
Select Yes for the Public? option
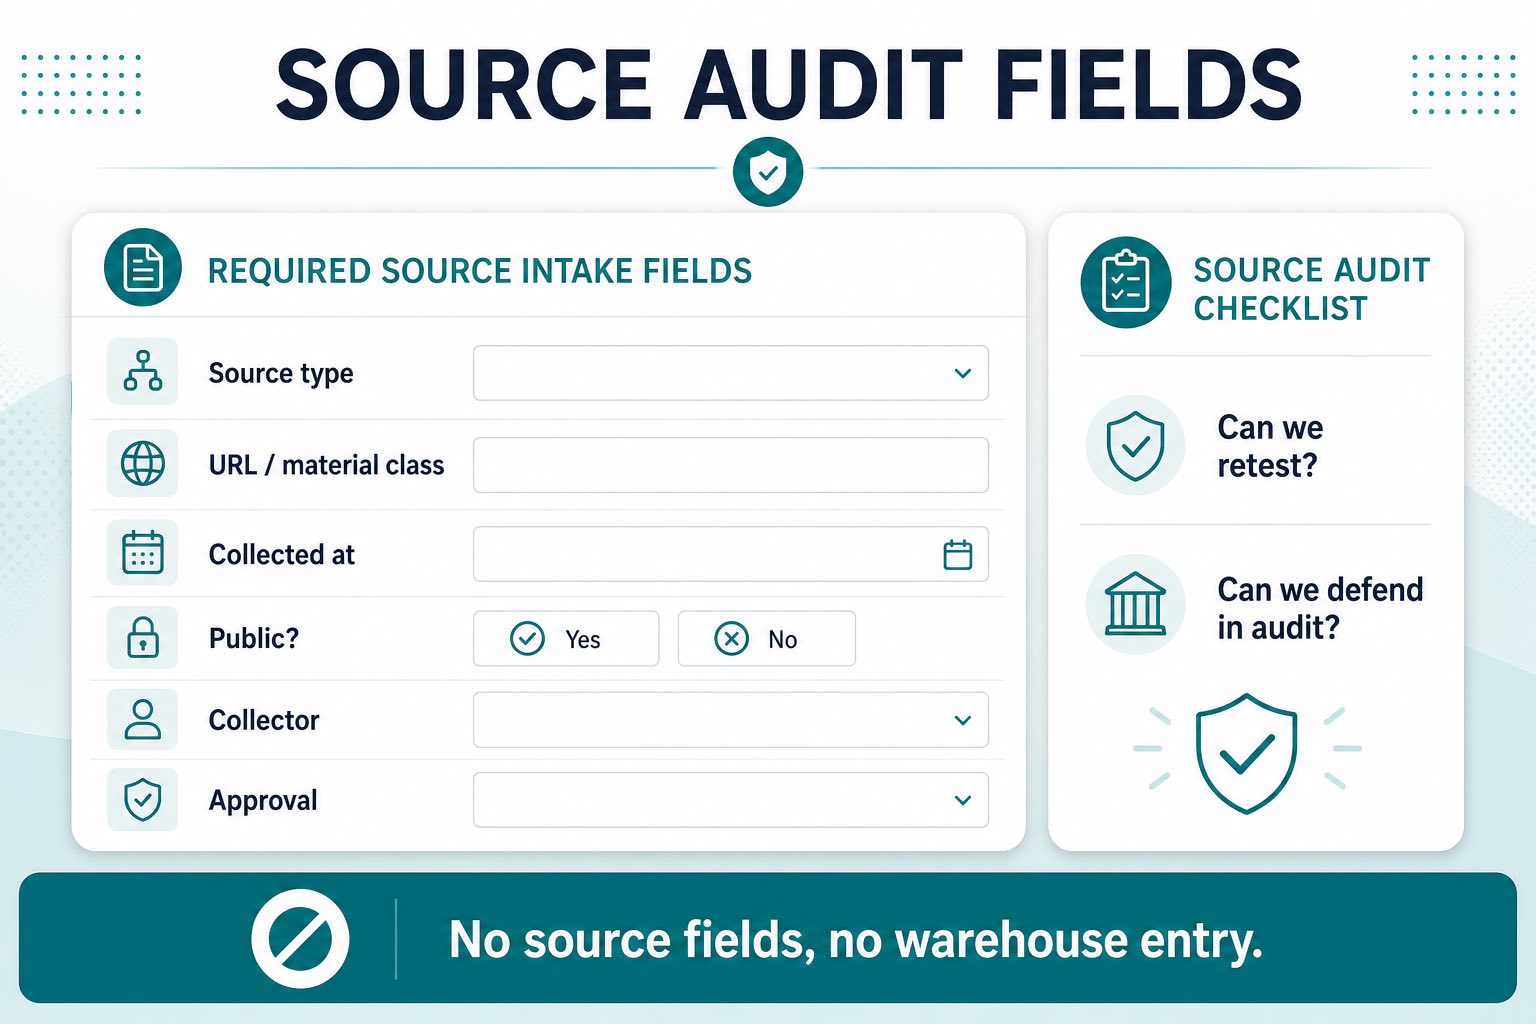[x=566, y=638]
